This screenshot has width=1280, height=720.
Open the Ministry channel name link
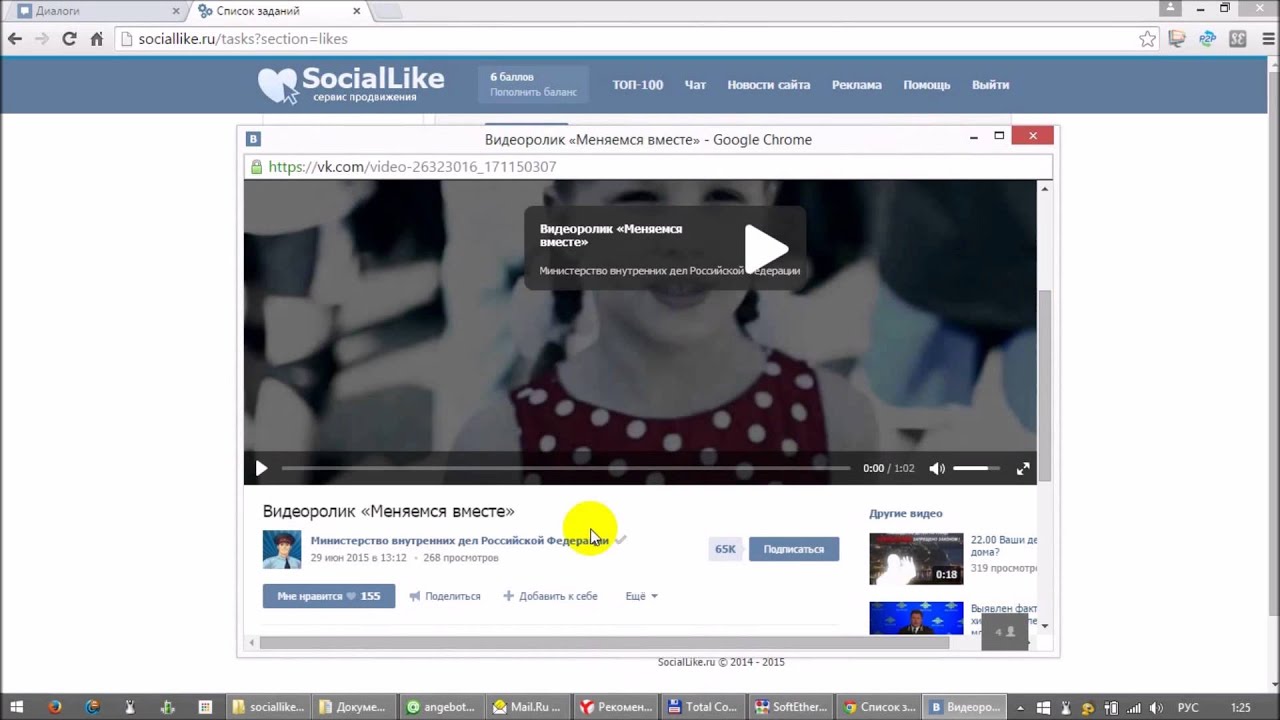point(460,540)
